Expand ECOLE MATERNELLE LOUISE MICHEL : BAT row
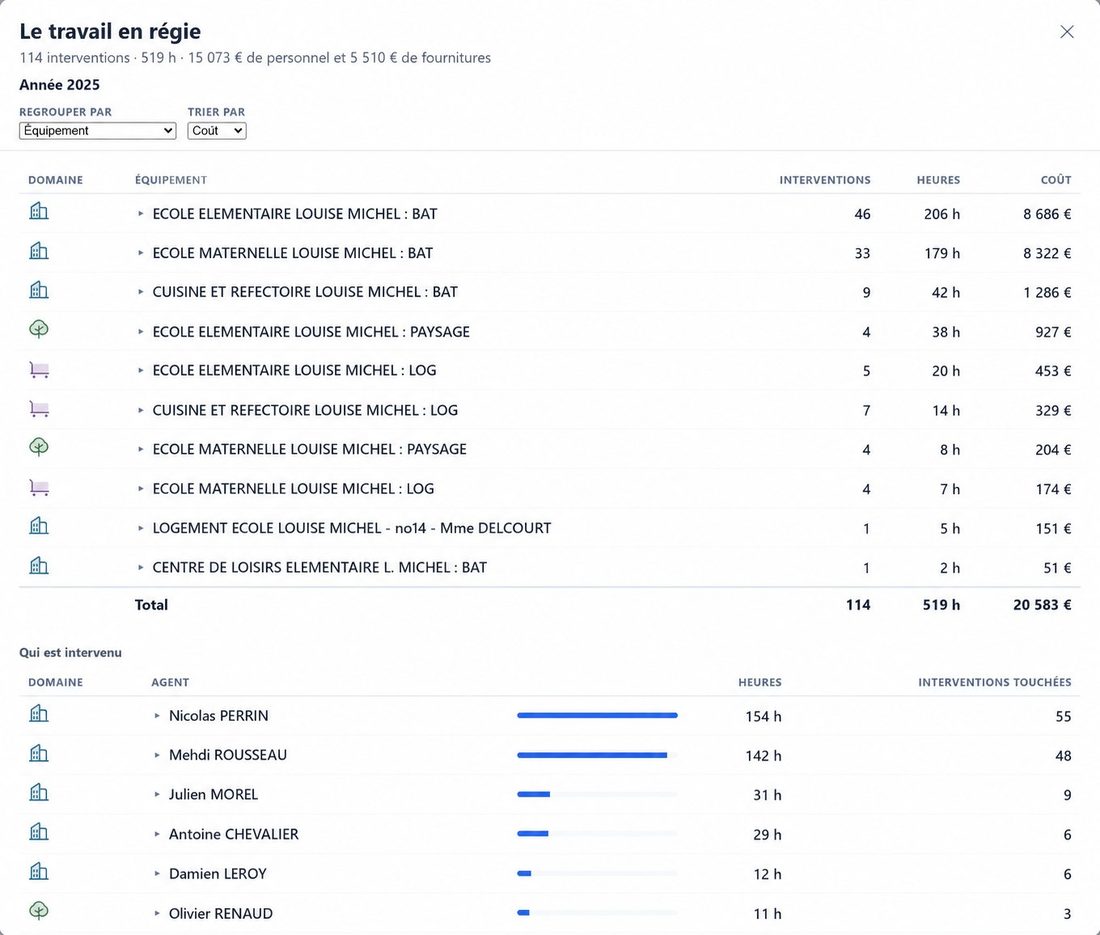Screen dimensions: 1100x935 pyautogui.click(x=140, y=253)
